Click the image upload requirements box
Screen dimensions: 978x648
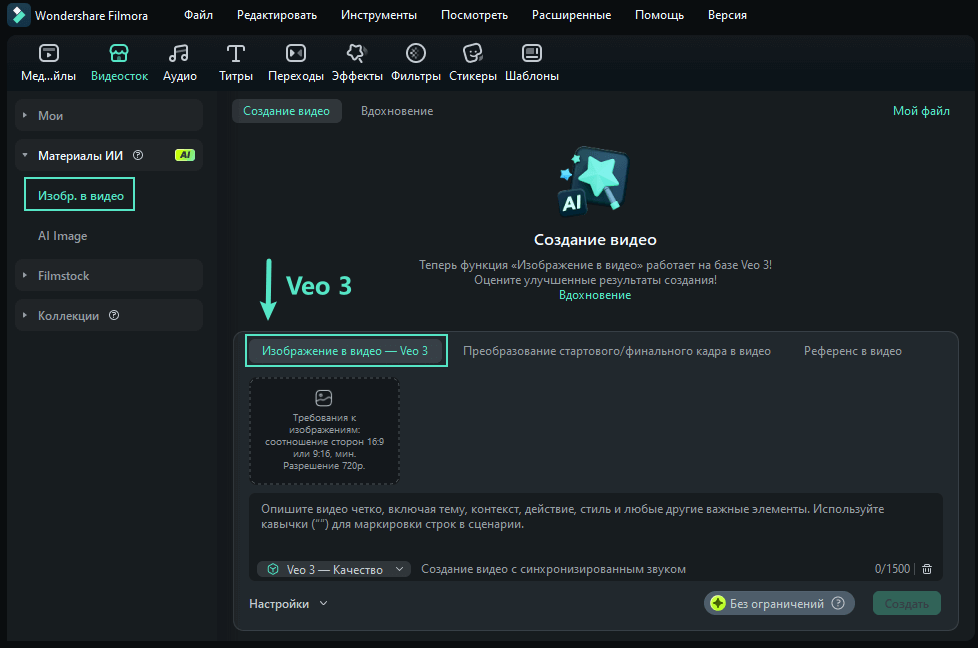coord(324,431)
